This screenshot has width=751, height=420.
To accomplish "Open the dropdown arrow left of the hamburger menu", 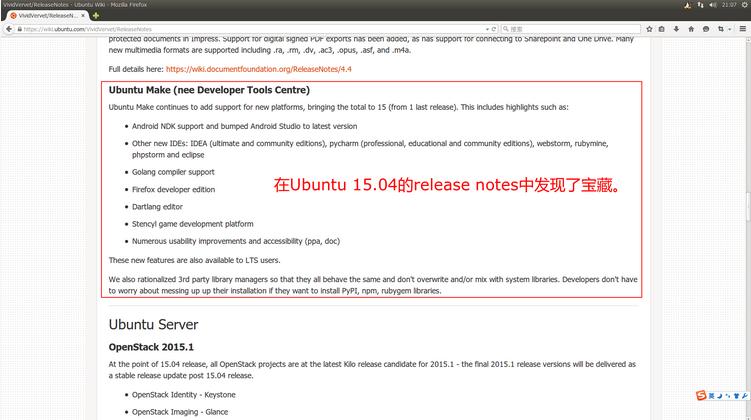I will tap(729, 29).
